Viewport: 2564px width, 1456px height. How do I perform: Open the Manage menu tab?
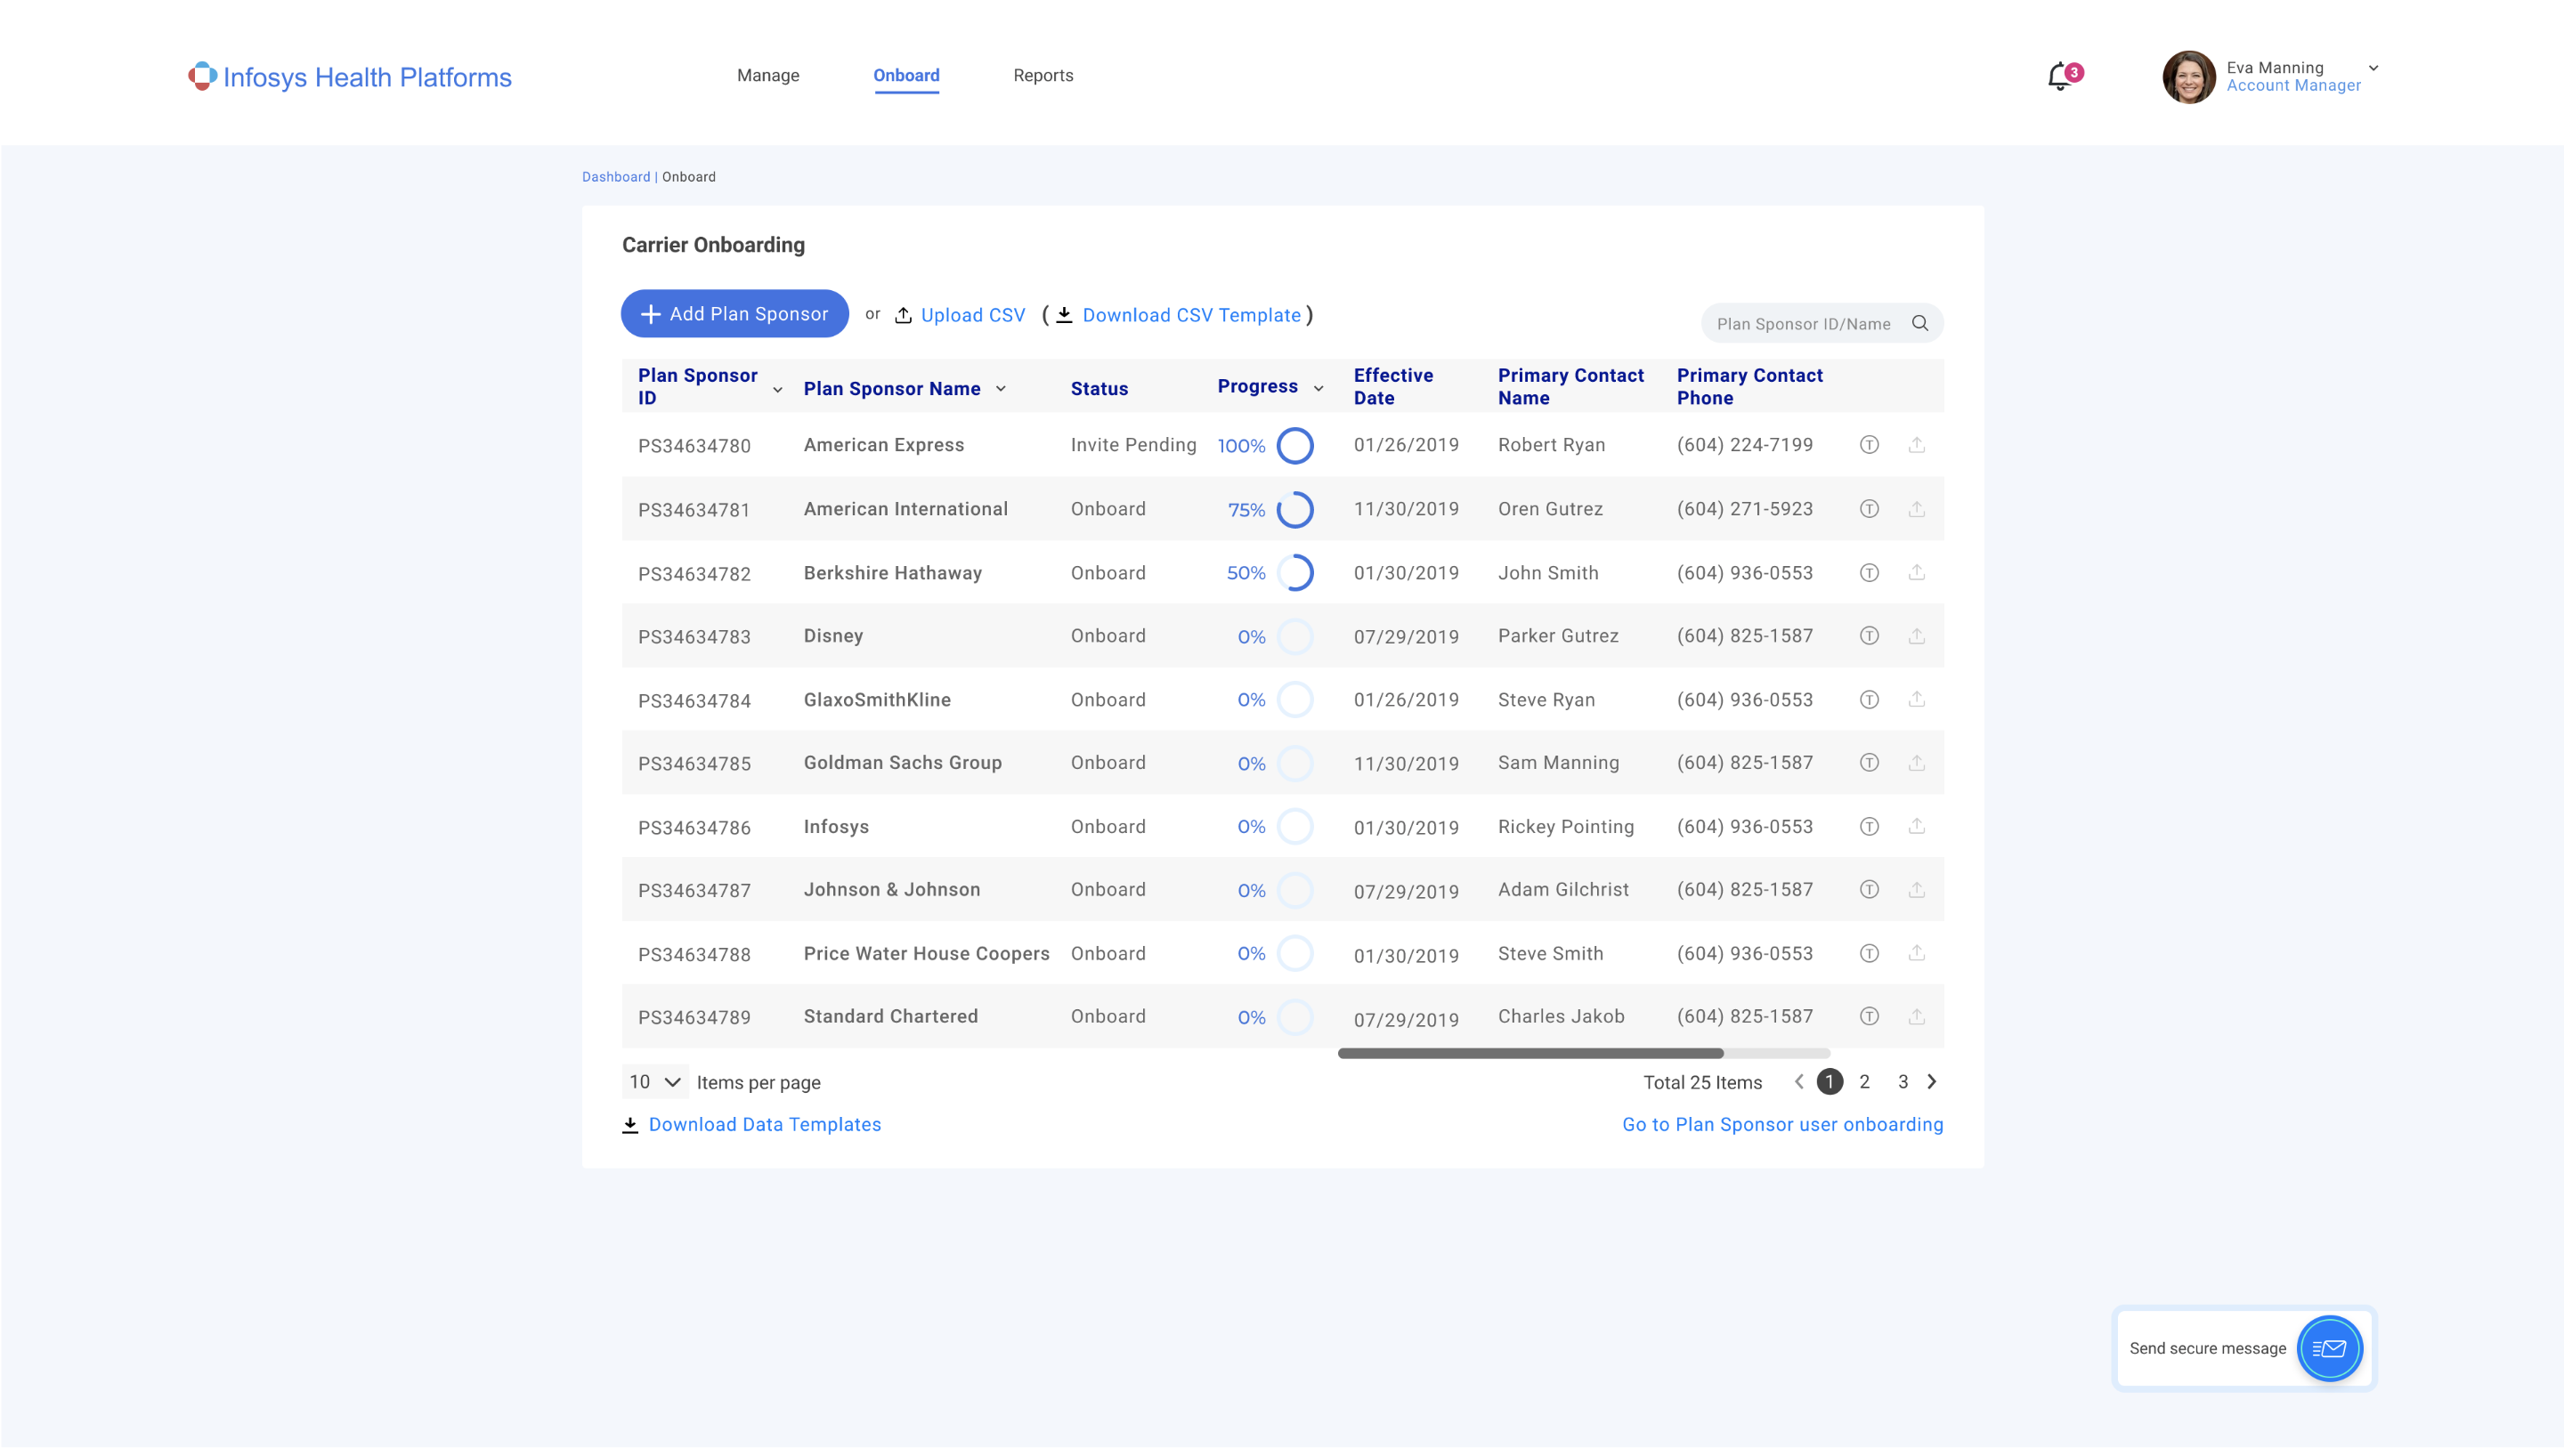coord(768,75)
